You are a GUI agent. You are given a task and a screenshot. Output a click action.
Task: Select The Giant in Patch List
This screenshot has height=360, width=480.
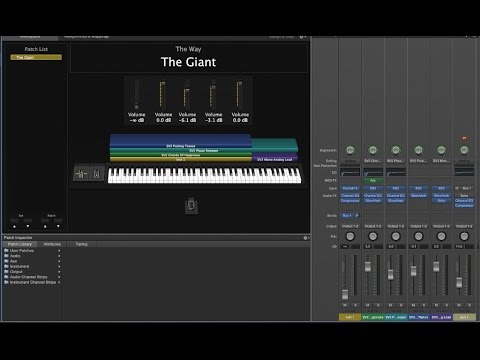pos(36,57)
